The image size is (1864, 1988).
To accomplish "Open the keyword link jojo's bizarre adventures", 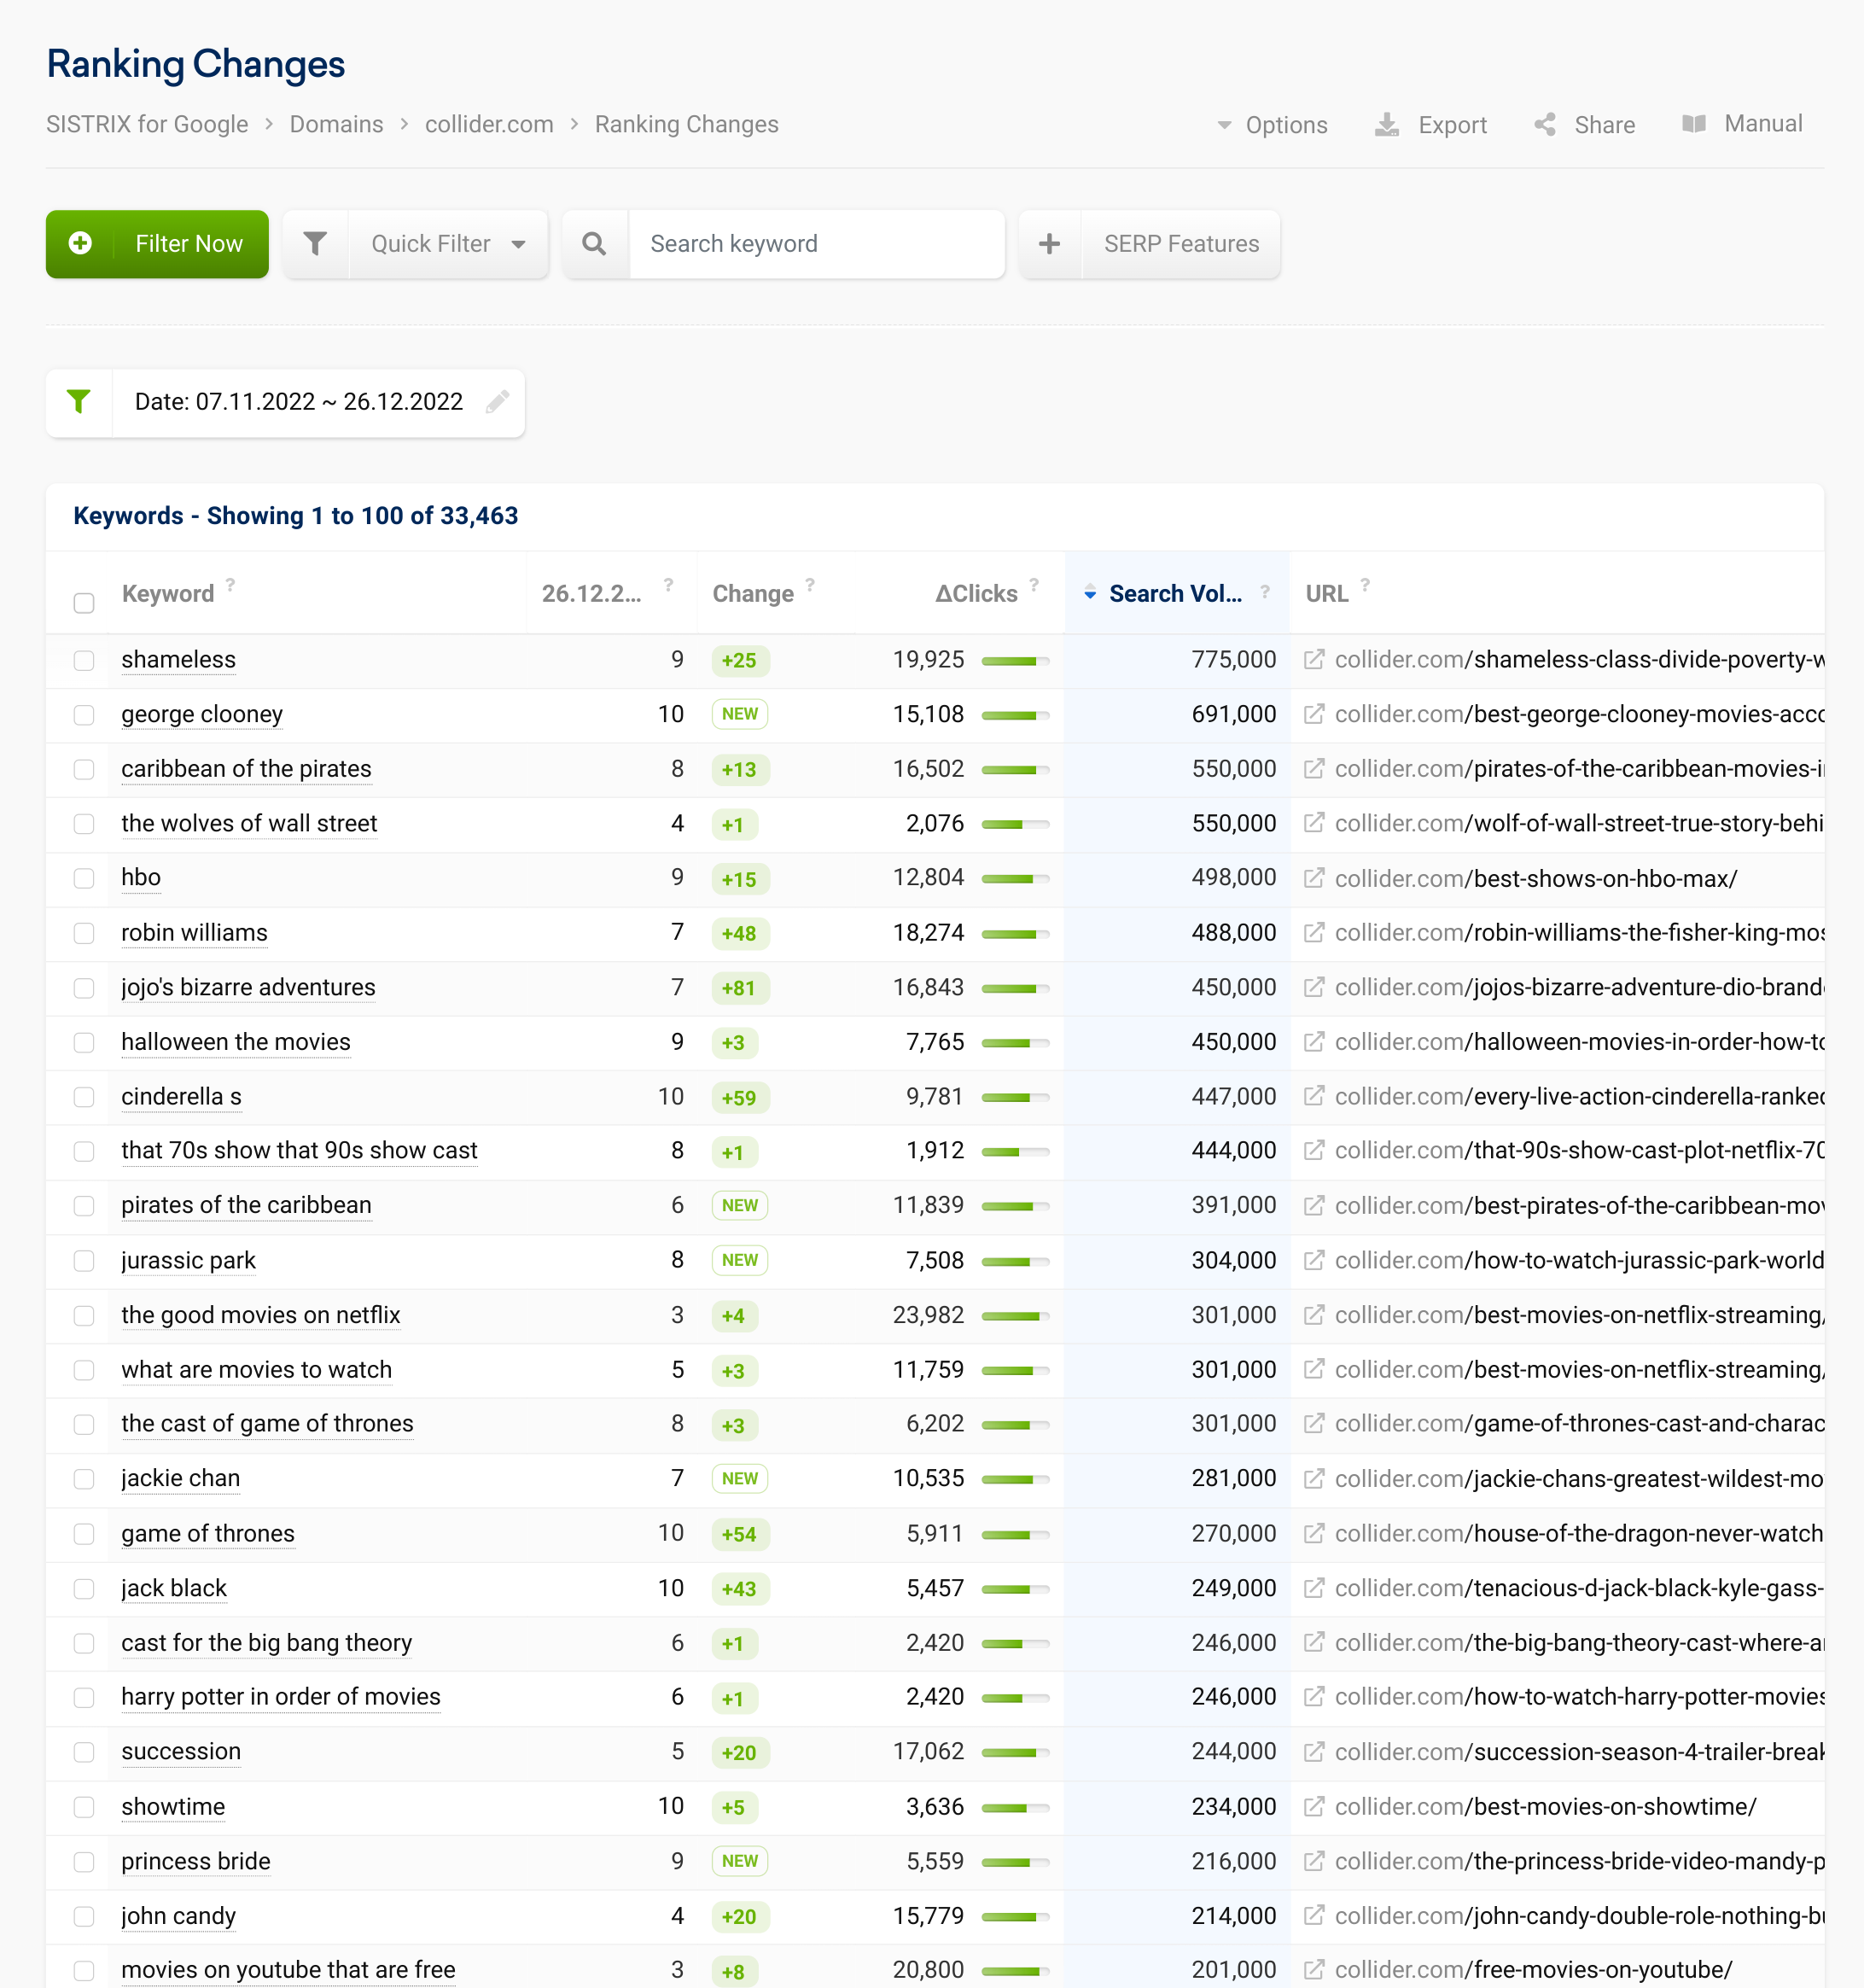I will [248, 987].
